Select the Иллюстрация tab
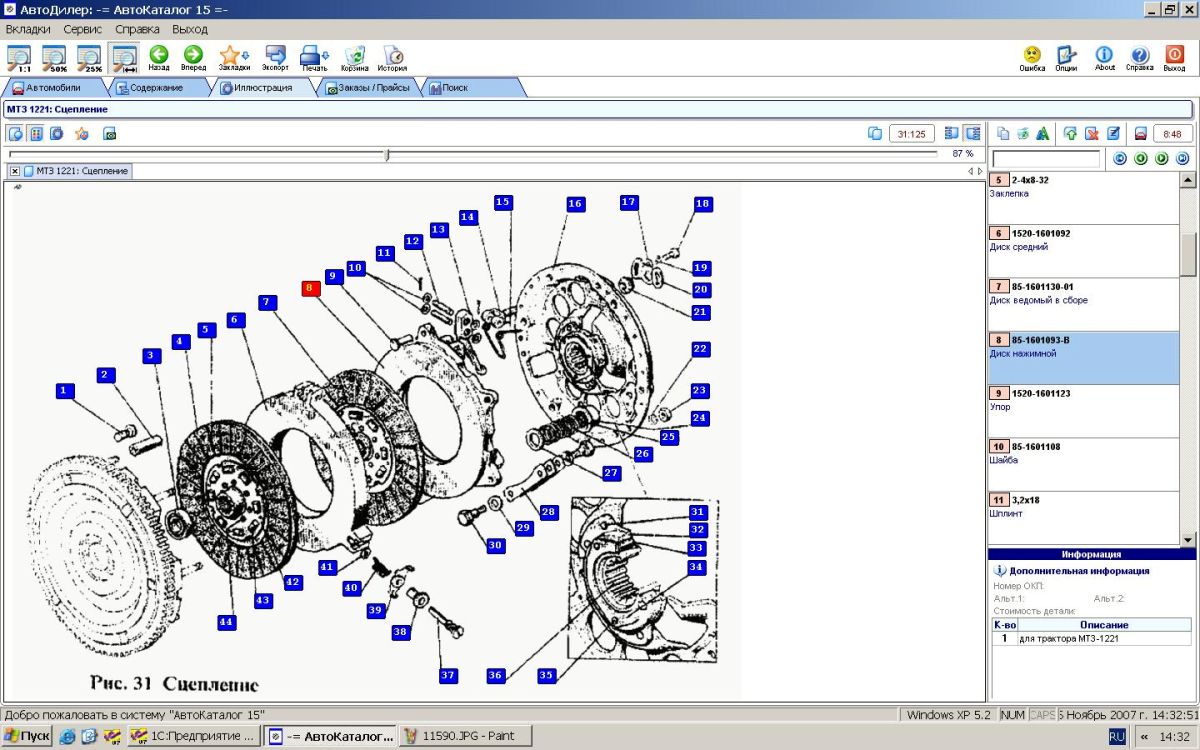Screen dimensions: 1200x750 click(262, 88)
